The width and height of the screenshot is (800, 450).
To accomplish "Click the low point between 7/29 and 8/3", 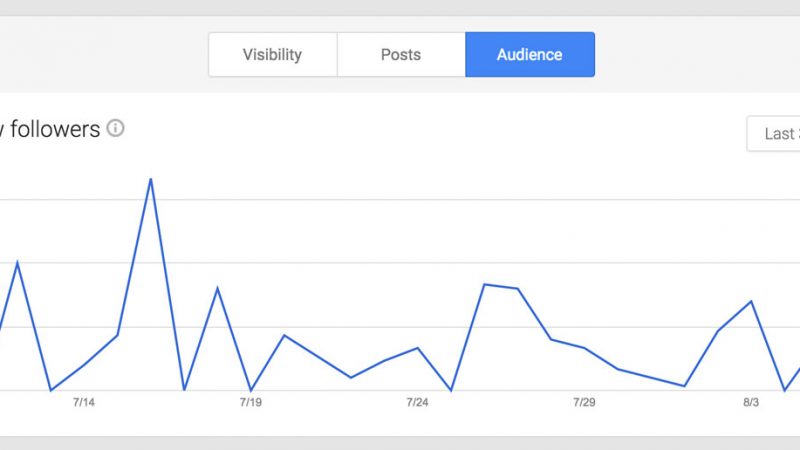I will [684, 386].
